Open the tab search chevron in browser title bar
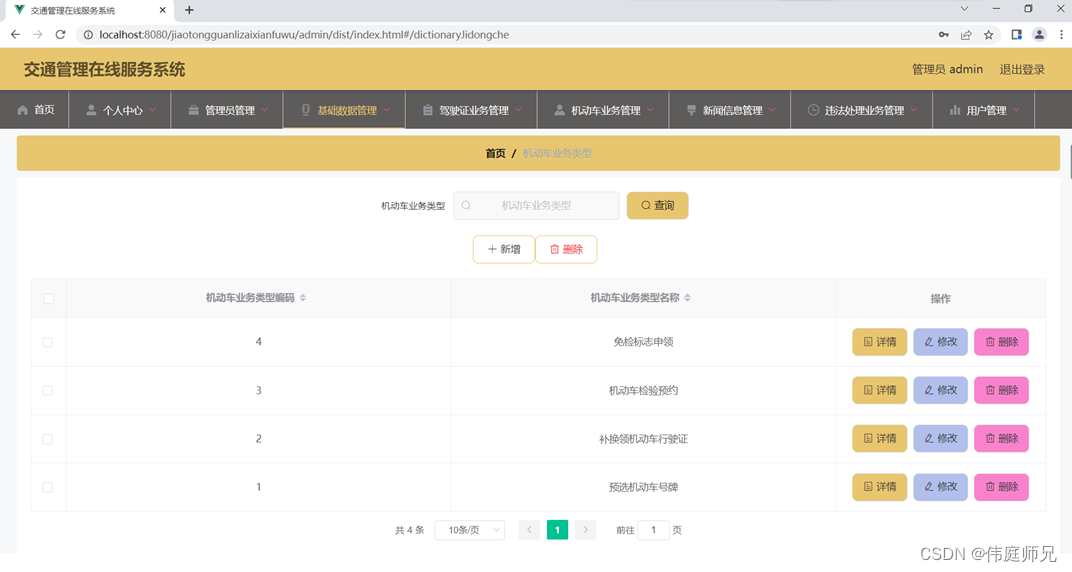 [x=964, y=9]
